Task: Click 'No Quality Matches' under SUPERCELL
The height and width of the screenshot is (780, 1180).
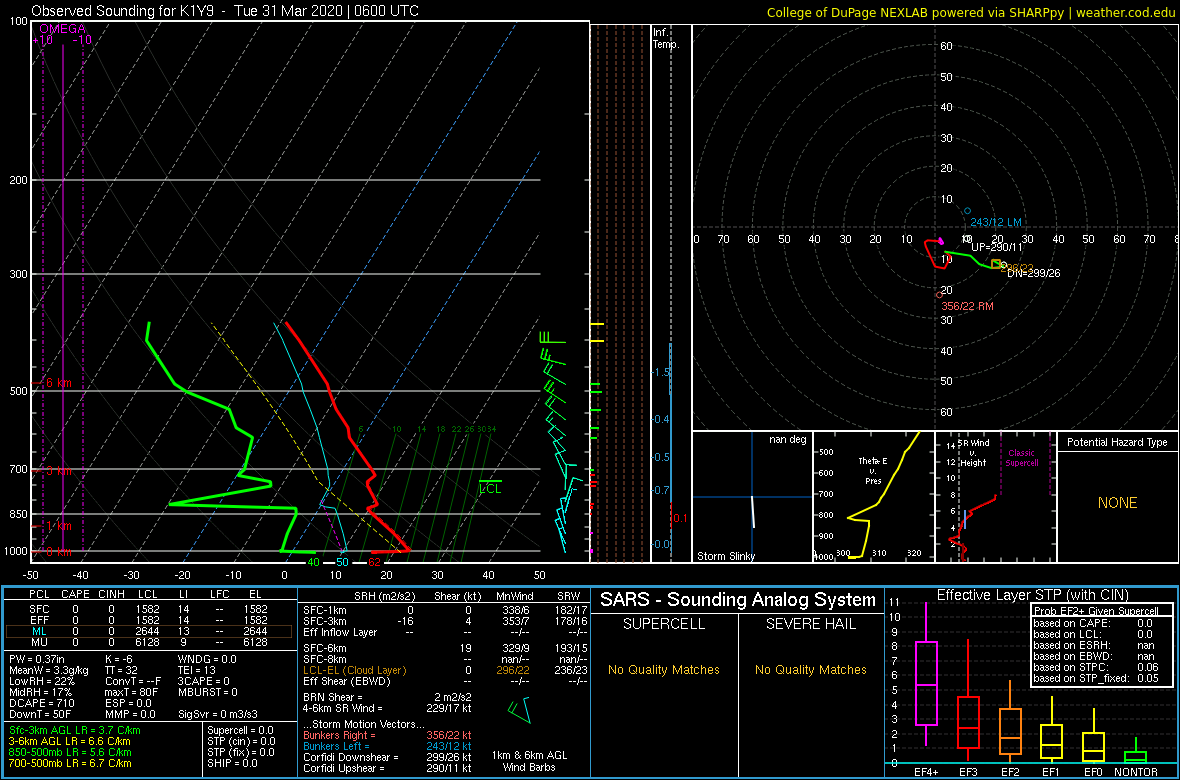Action: [663, 669]
